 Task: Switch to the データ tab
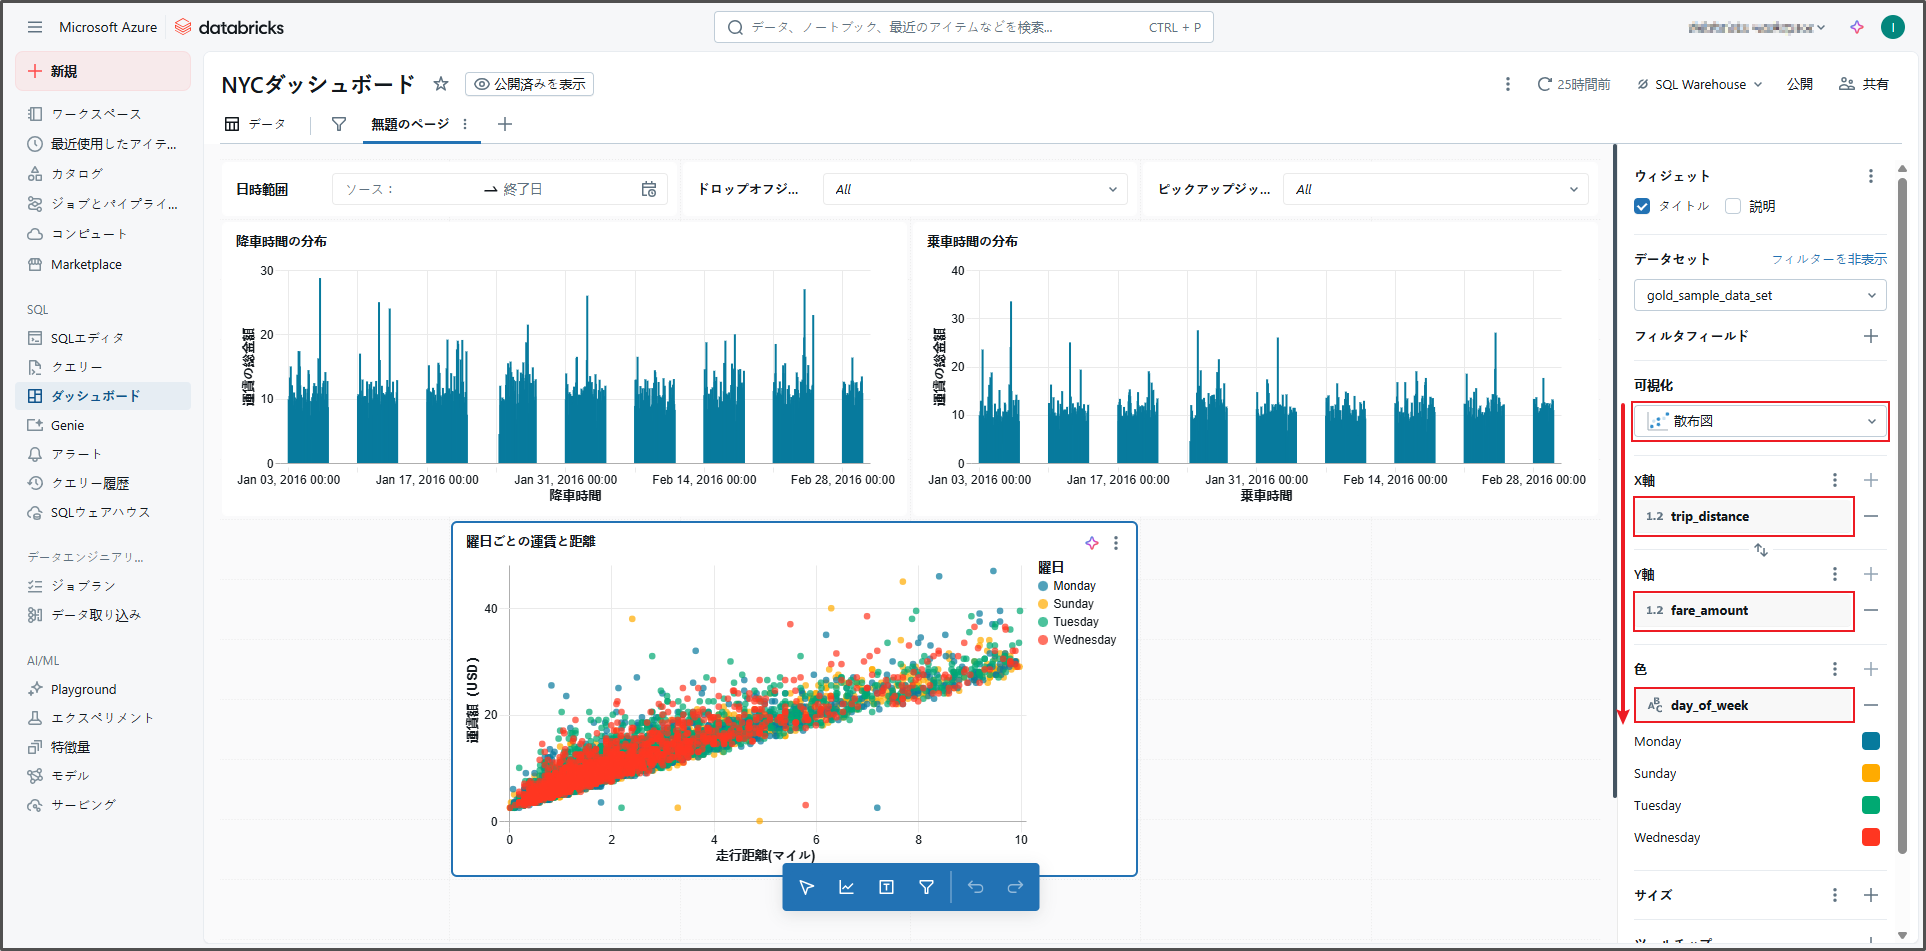256,124
